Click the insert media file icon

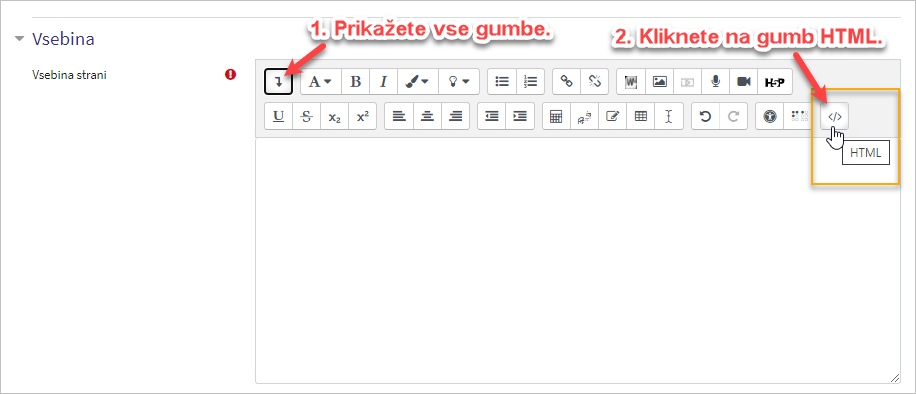point(688,81)
